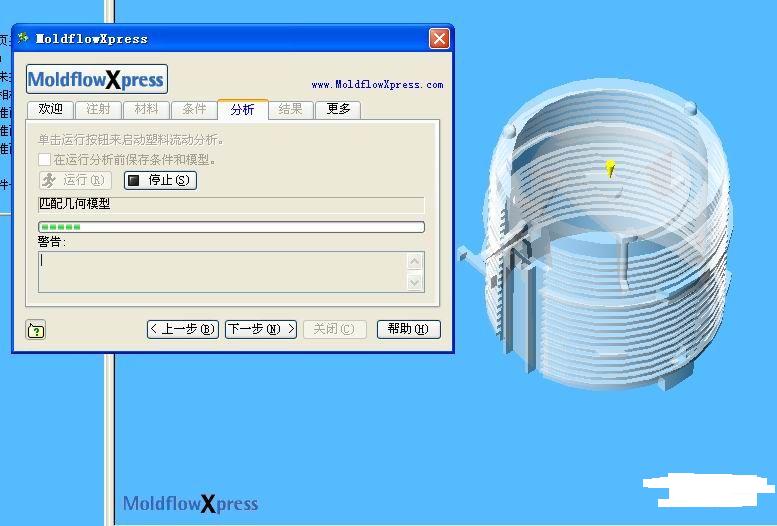The height and width of the screenshot is (526, 777).
Task: Open the 材料 tab
Action: click(x=146, y=109)
